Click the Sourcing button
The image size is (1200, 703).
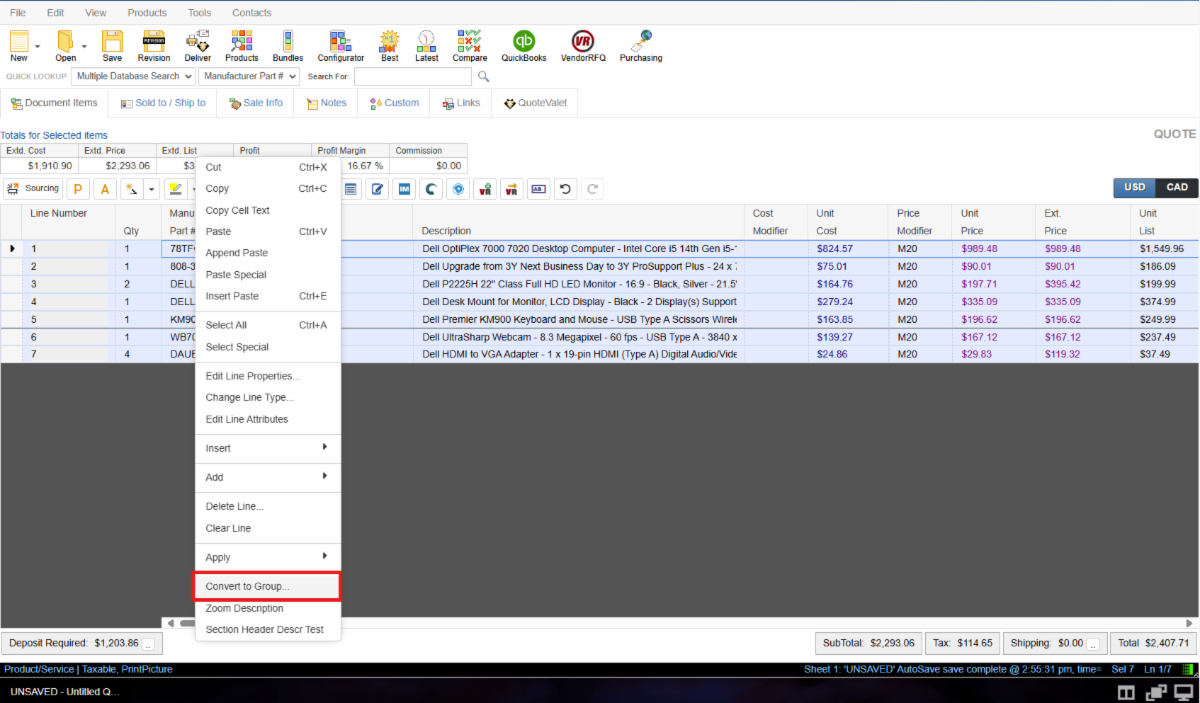(x=34, y=188)
